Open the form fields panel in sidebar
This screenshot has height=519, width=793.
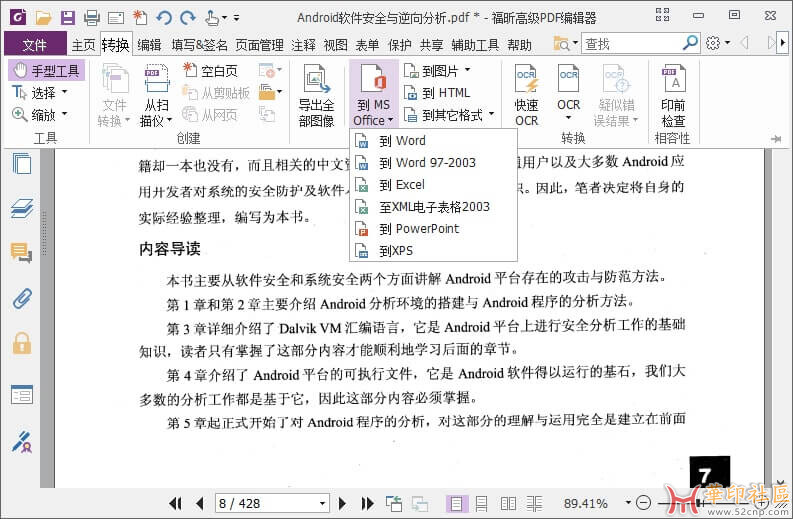click(x=22, y=394)
